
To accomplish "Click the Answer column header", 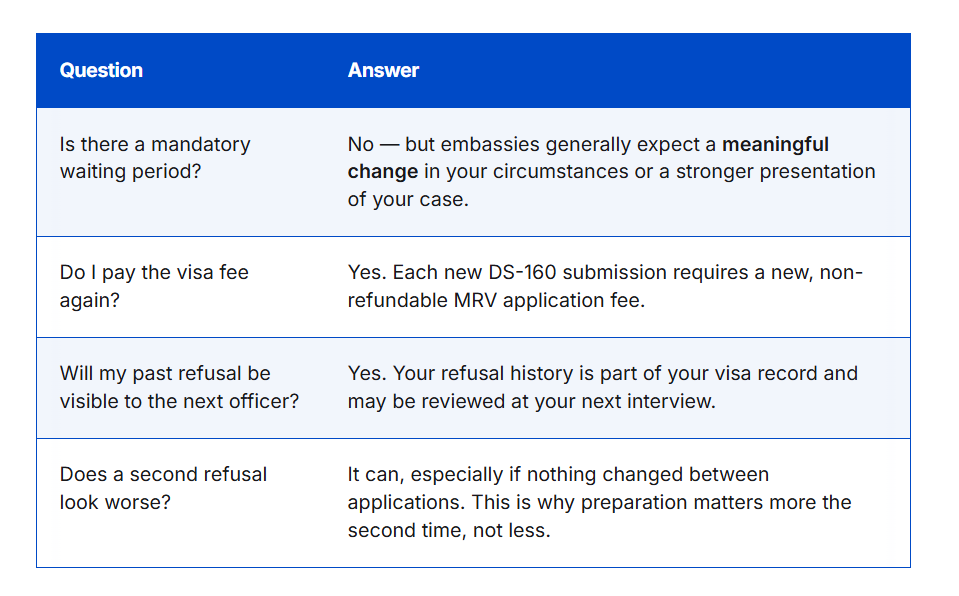I will [383, 70].
